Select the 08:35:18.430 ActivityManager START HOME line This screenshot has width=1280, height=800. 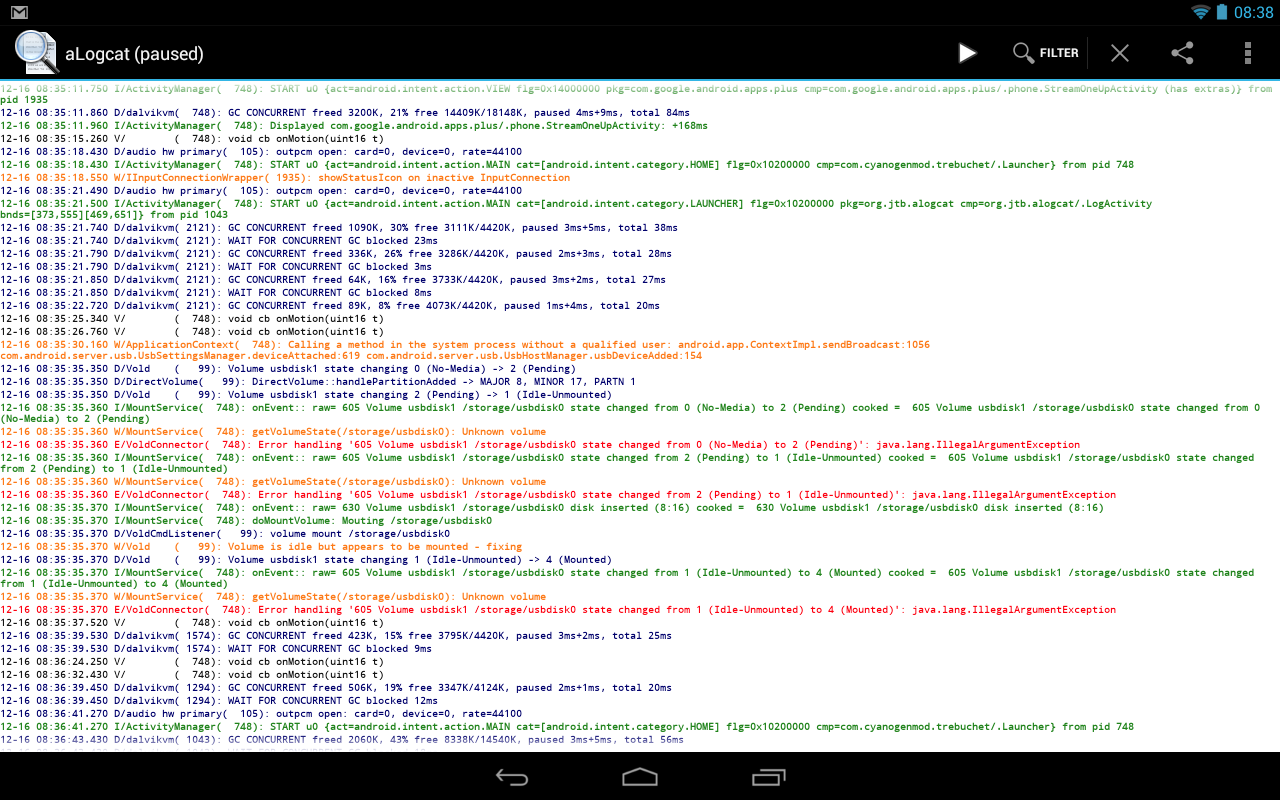[567, 165]
